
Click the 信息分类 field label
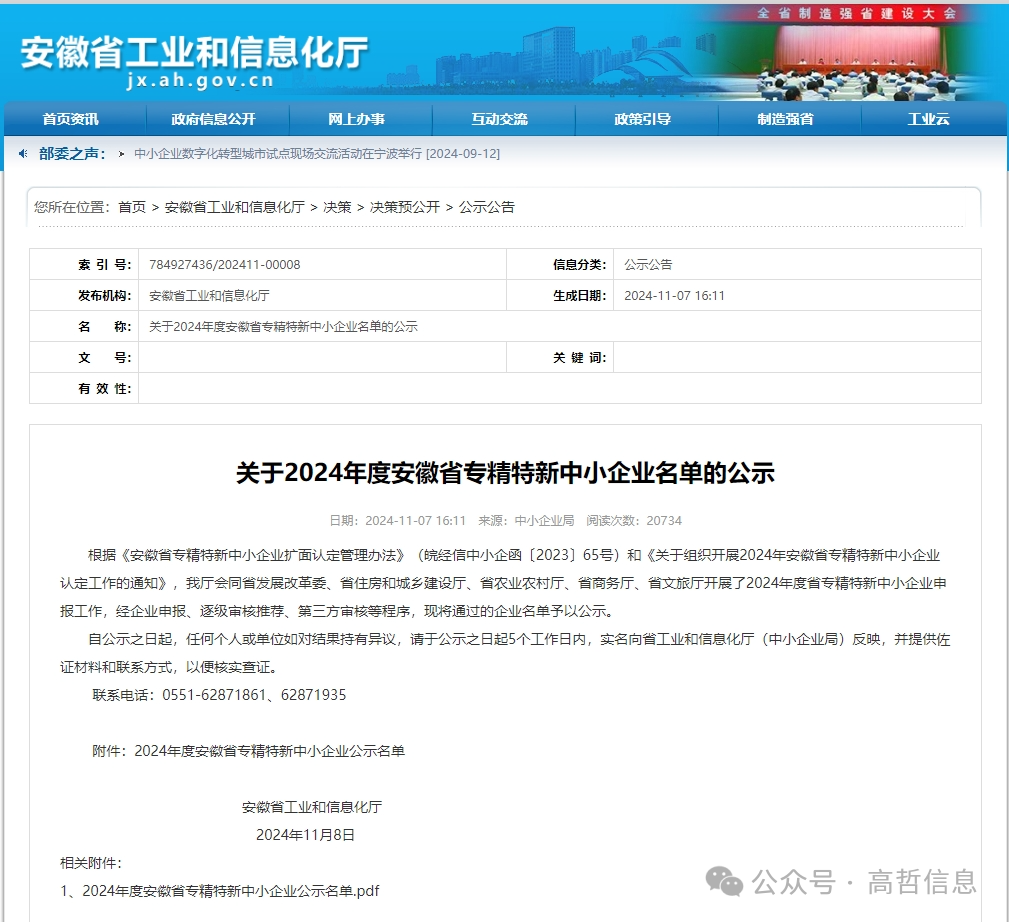[x=580, y=264]
